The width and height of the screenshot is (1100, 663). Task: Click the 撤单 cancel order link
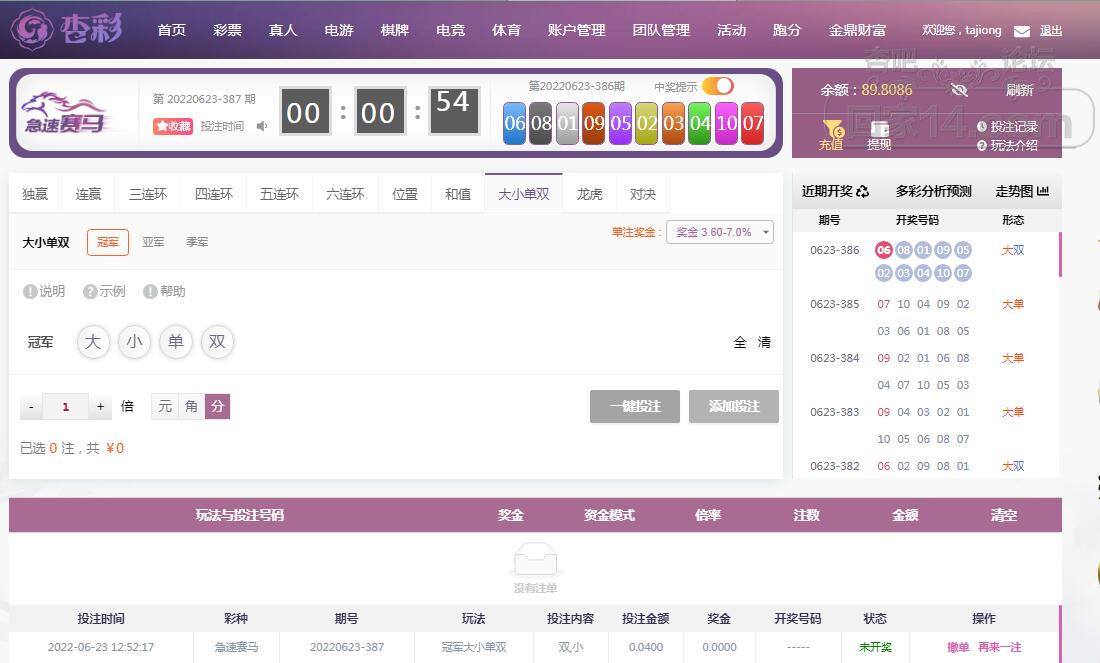pos(958,647)
